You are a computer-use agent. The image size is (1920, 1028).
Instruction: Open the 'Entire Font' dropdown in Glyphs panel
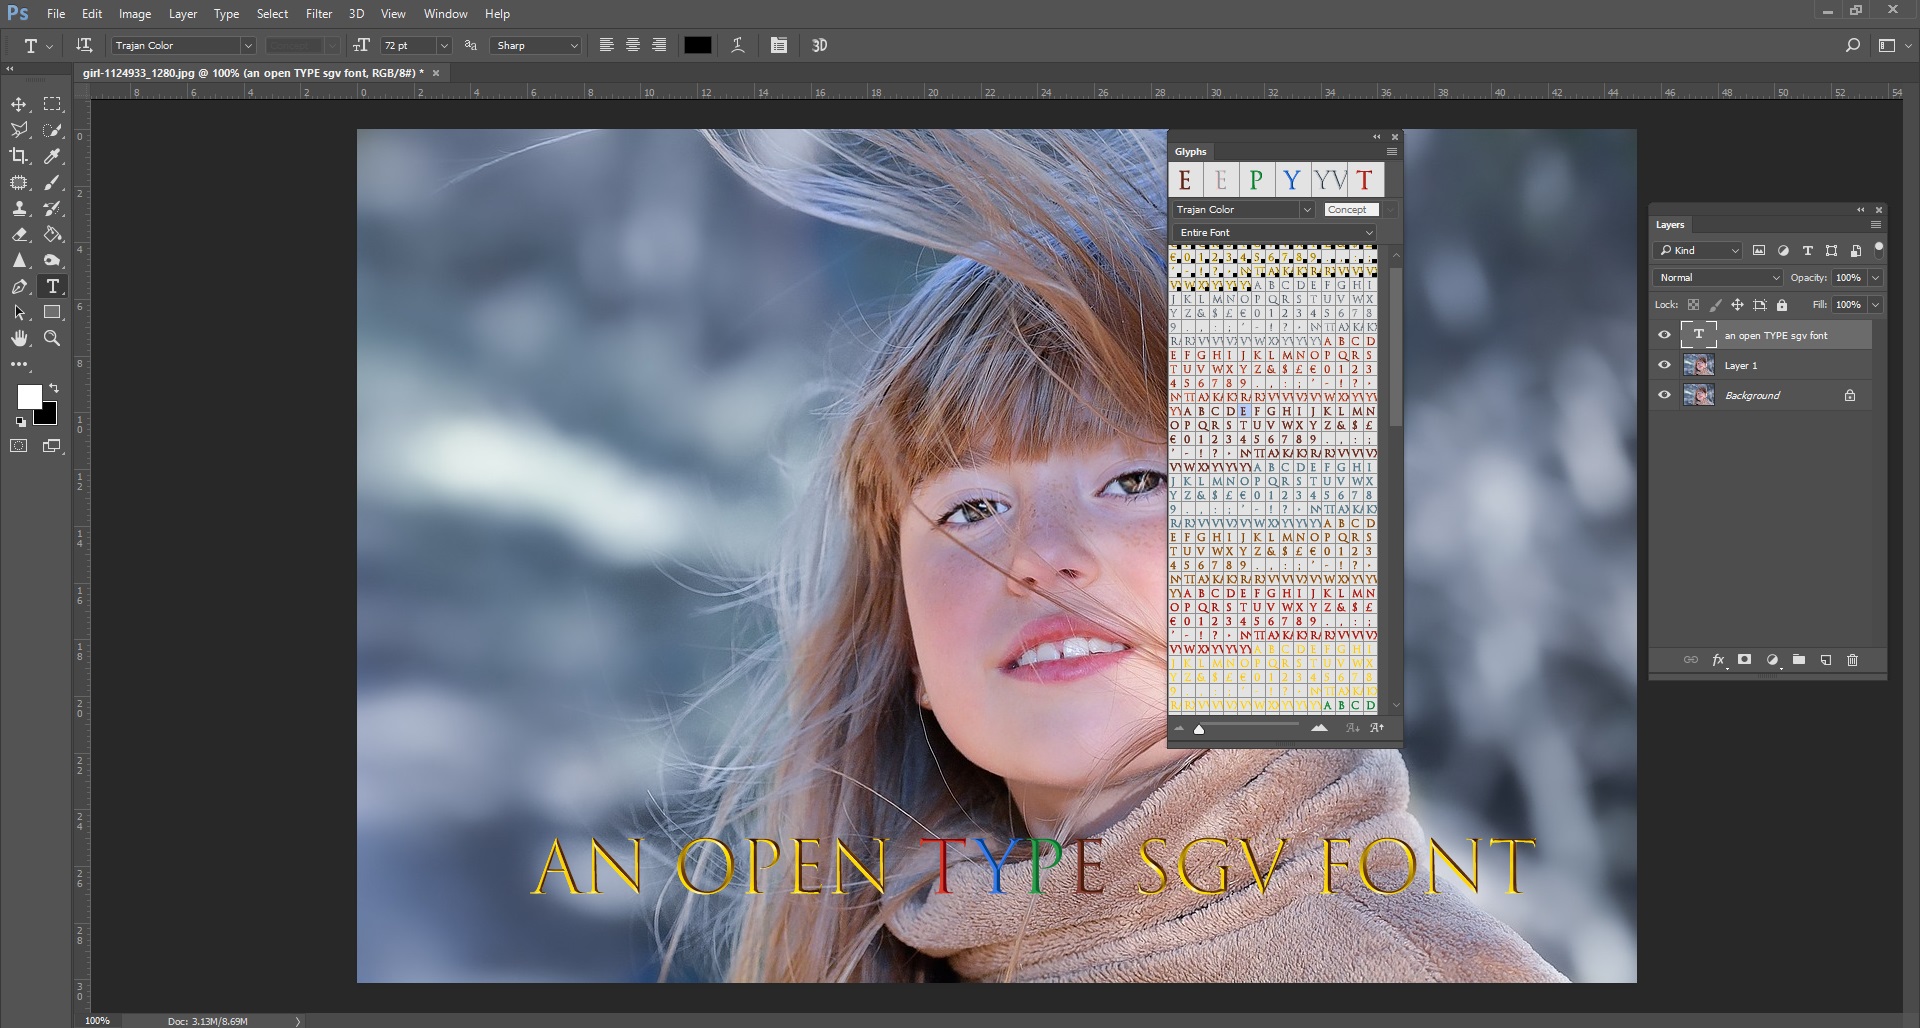pos(1275,232)
